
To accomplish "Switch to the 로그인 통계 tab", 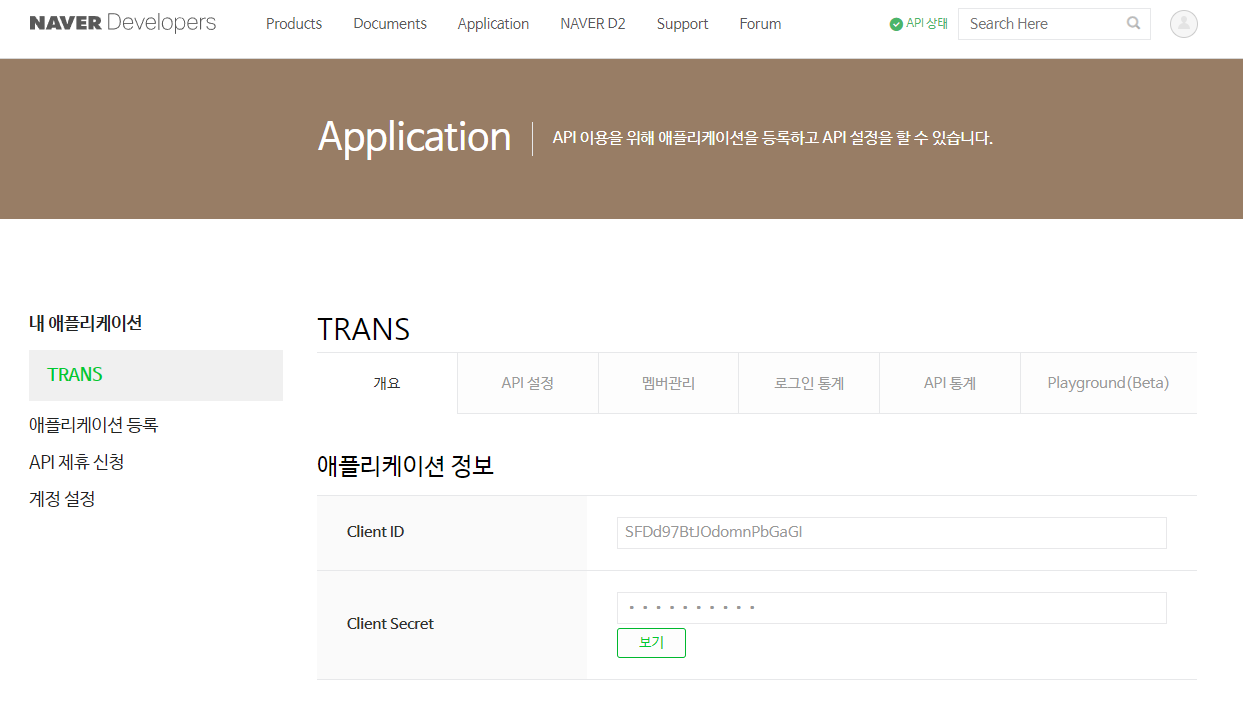I will pos(809,383).
